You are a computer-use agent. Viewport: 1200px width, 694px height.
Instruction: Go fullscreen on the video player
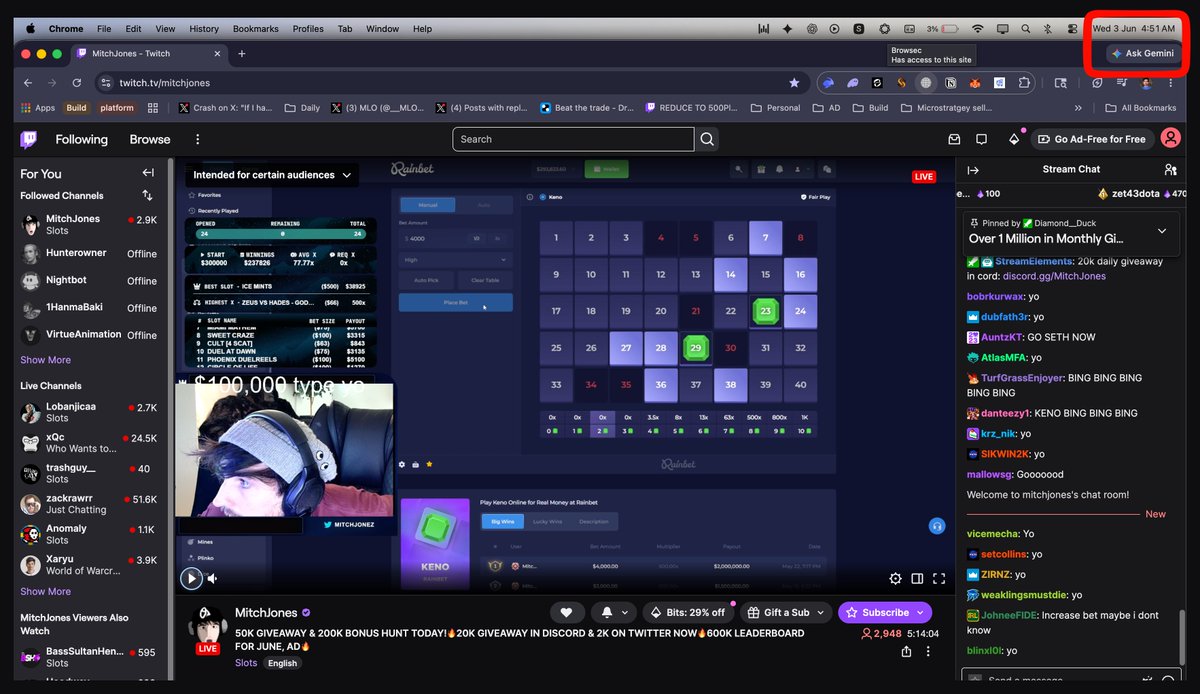point(939,578)
